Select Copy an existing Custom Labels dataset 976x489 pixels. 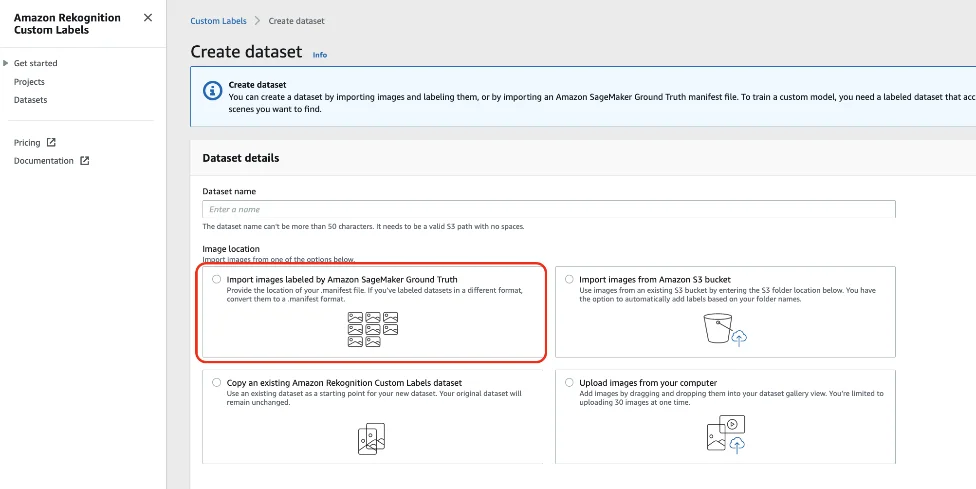click(217, 382)
